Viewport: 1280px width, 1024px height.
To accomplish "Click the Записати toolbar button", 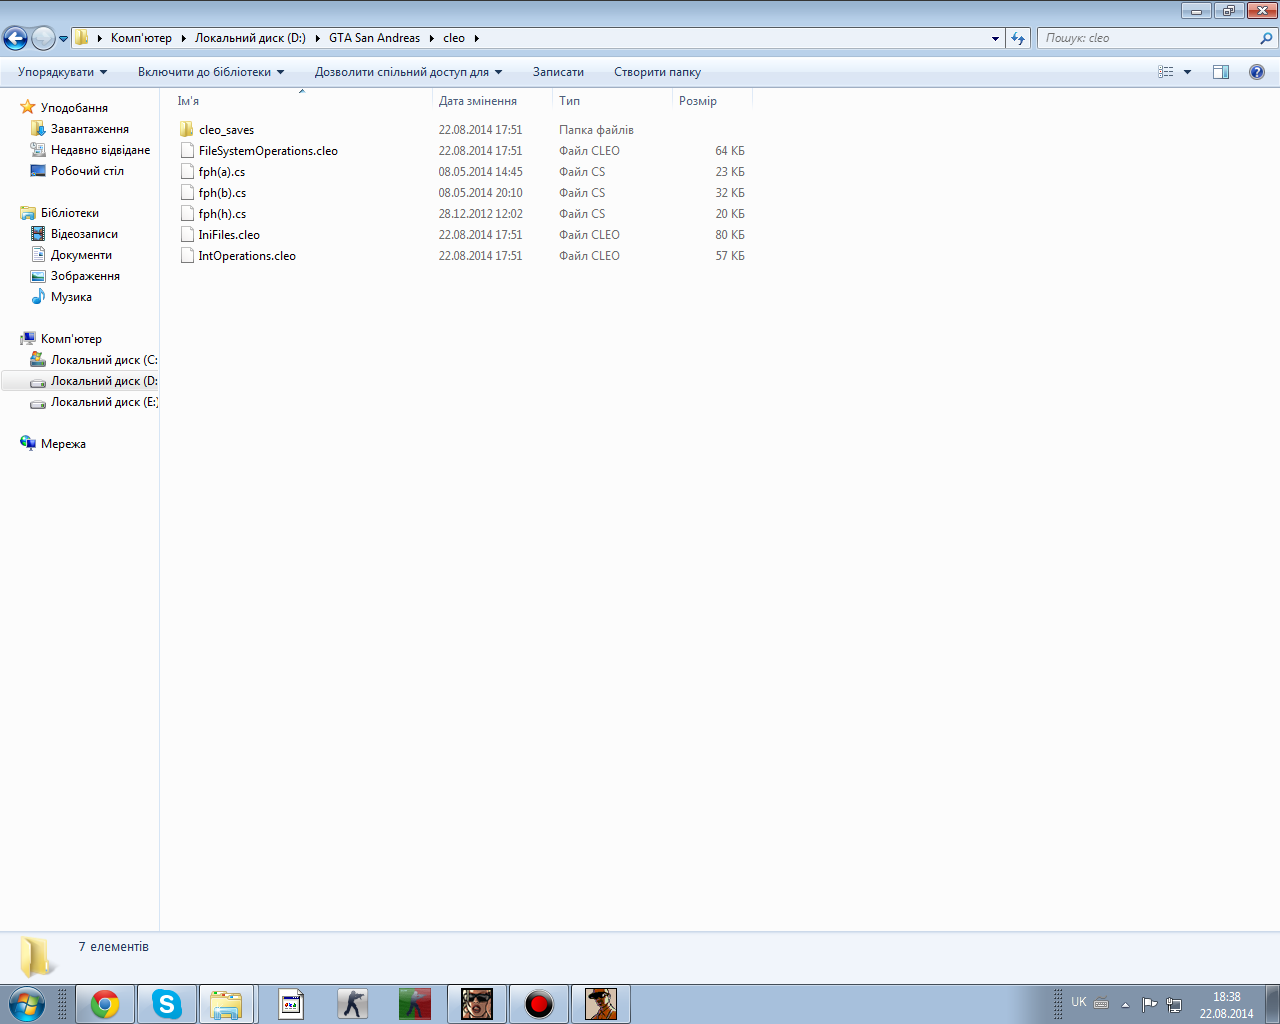I will click(558, 72).
